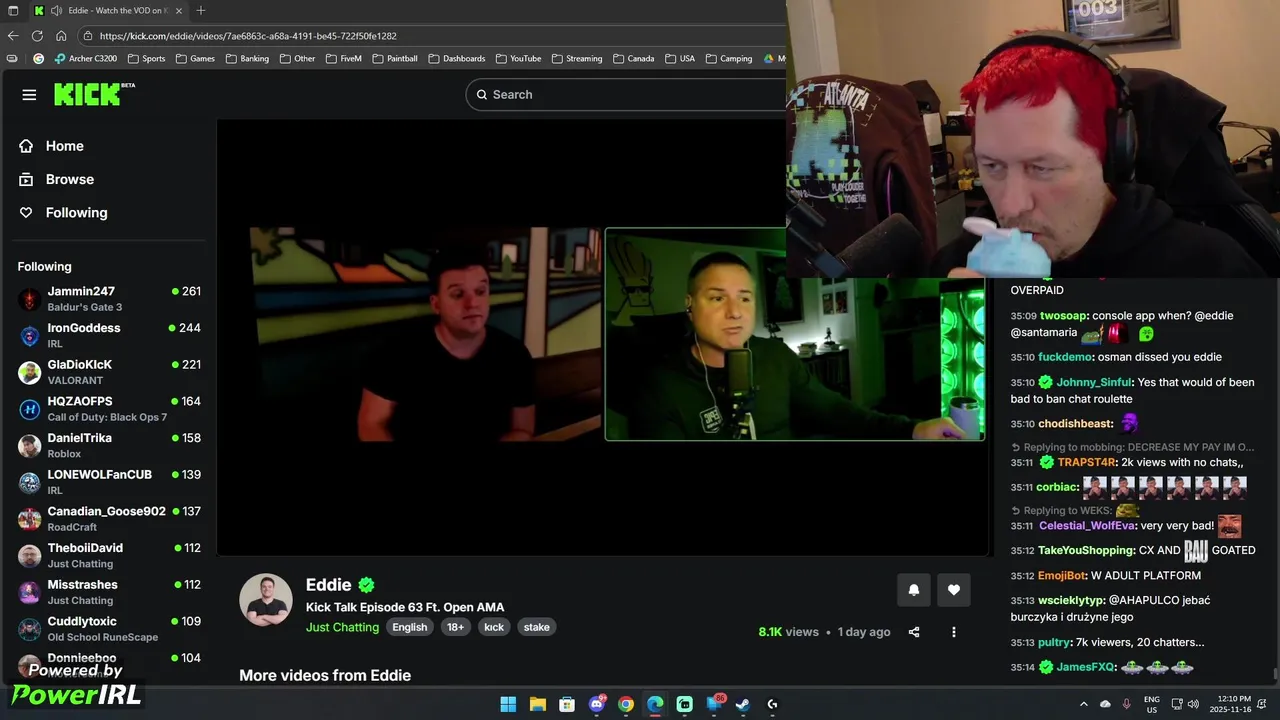The width and height of the screenshot is (1280, 720).
Task: Open YouTube bookmarks folder
Action: (518, 59)
